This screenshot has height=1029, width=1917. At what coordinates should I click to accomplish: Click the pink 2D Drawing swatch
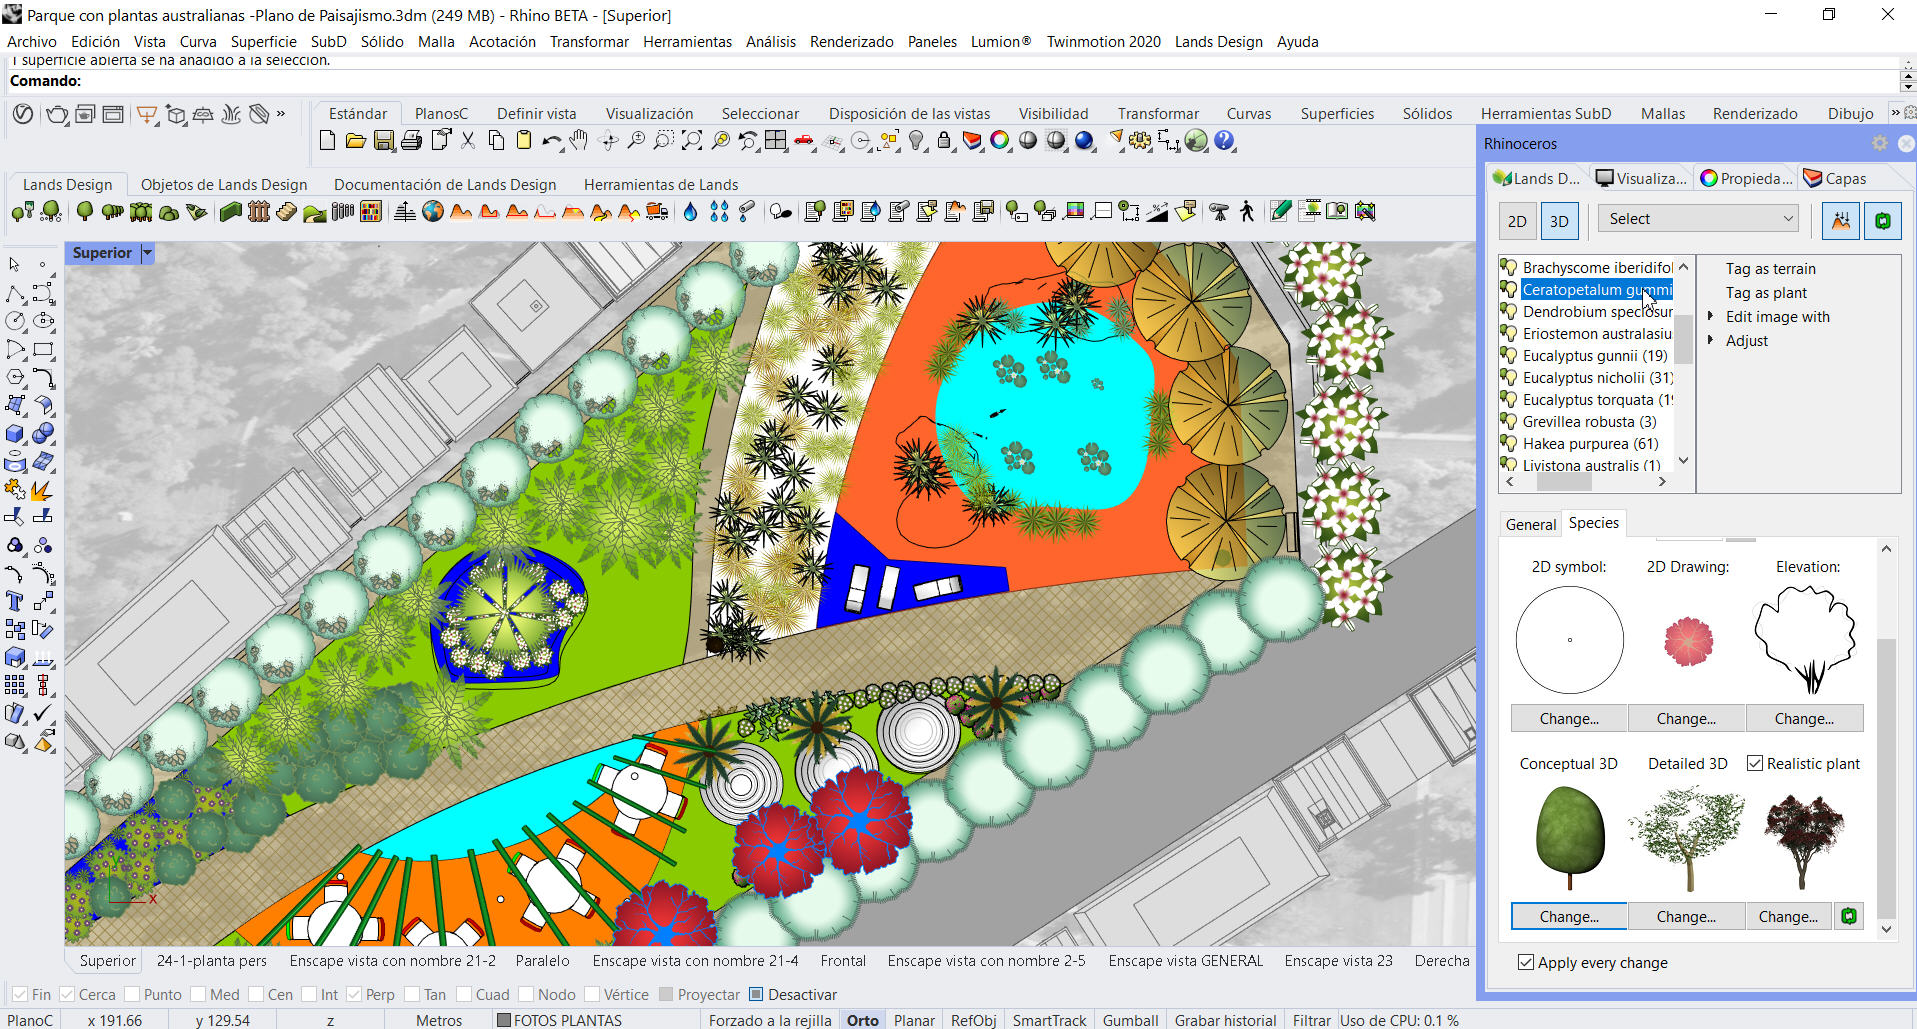point(1689,643)
